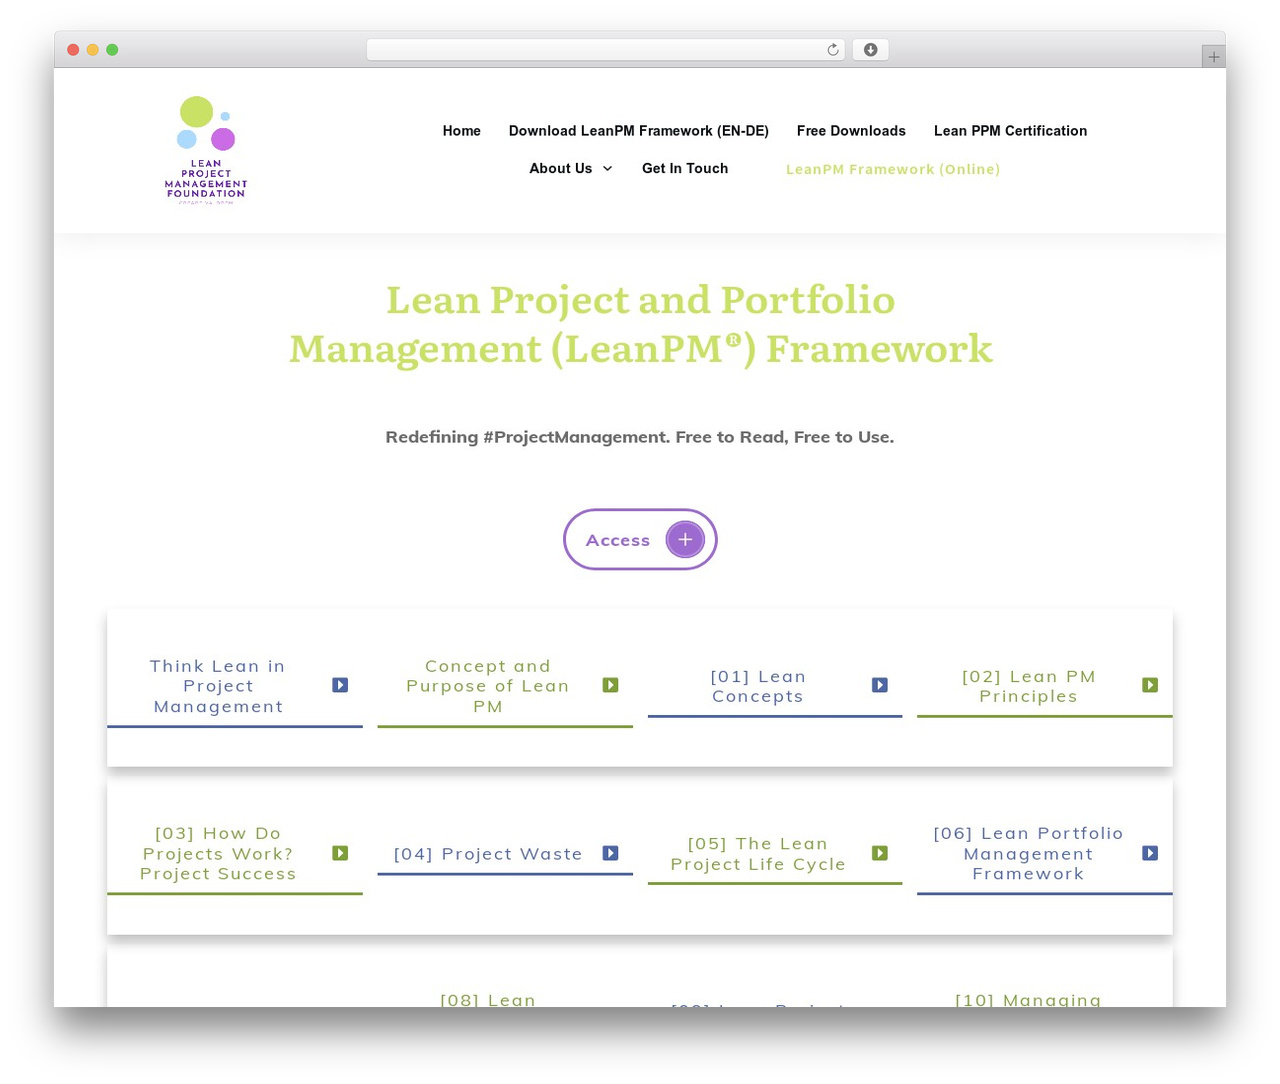This screenshot has width=1280, height=1084.
Task: Open [01] Lean Concepts chapter
Action: 758,686
